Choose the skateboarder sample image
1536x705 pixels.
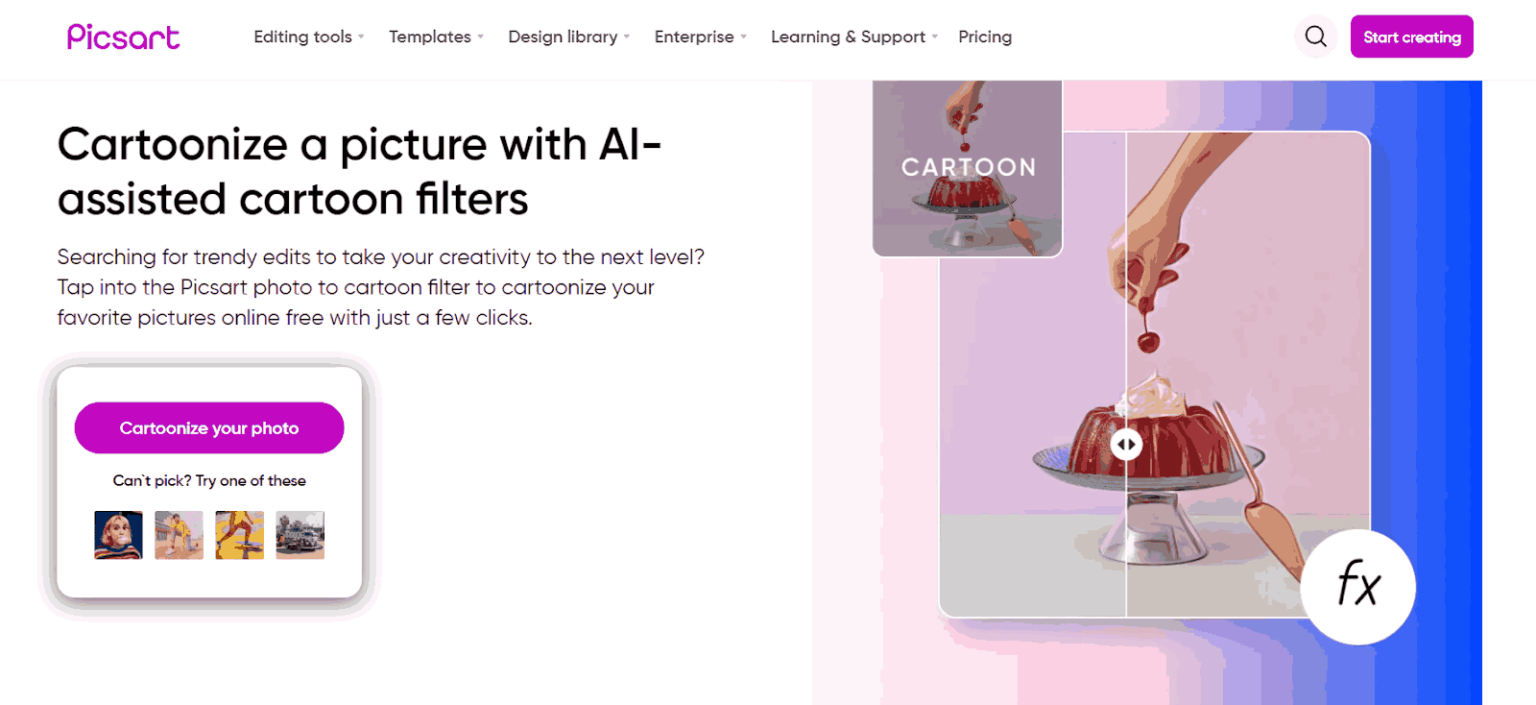click(239, 535)
